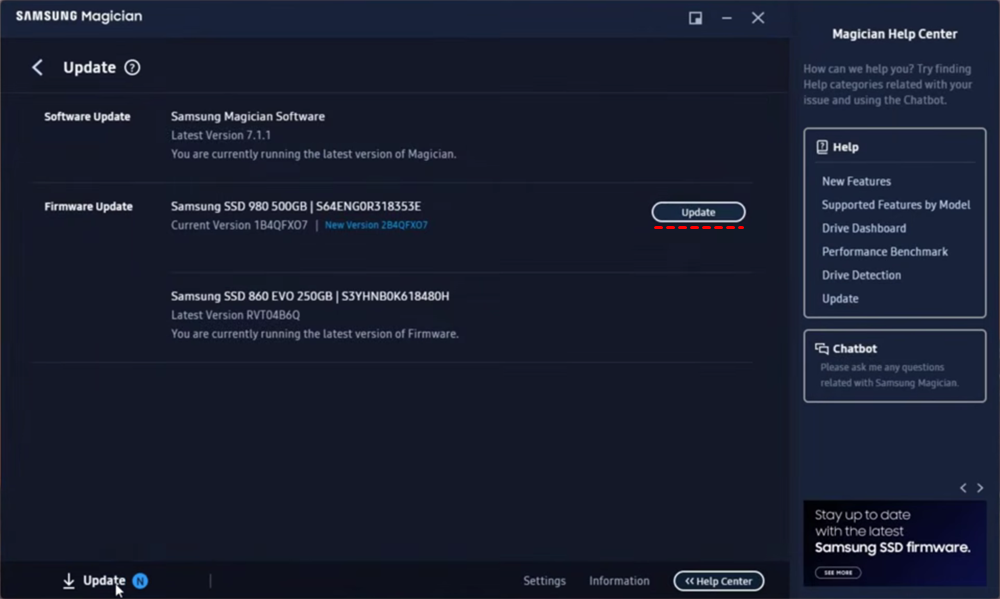This screenshot has width=1000, height=599.
Task: Click Latest Version 7.1.1 text
Action: coord(221,135)
